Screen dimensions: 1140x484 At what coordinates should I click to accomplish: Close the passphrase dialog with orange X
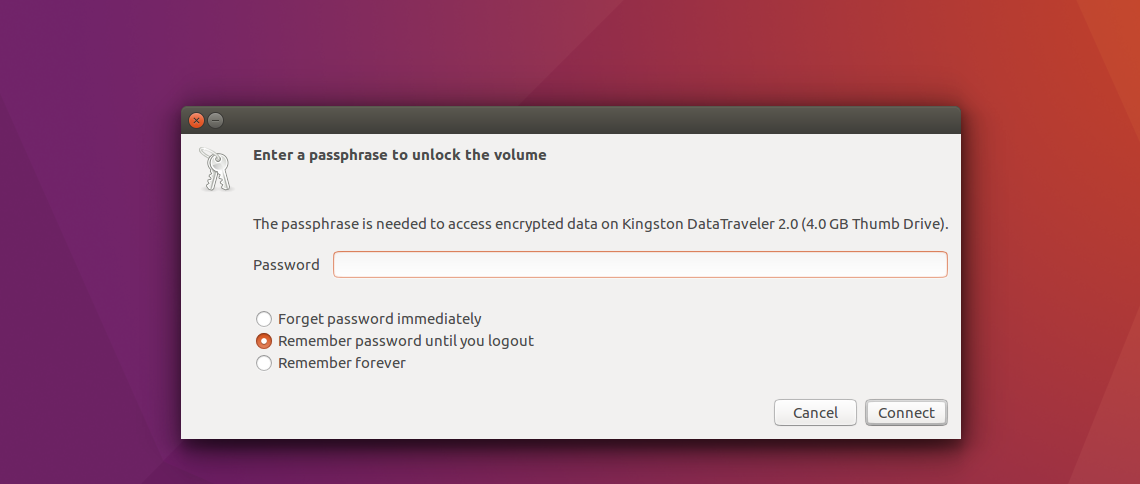click(x=196, y=121)
